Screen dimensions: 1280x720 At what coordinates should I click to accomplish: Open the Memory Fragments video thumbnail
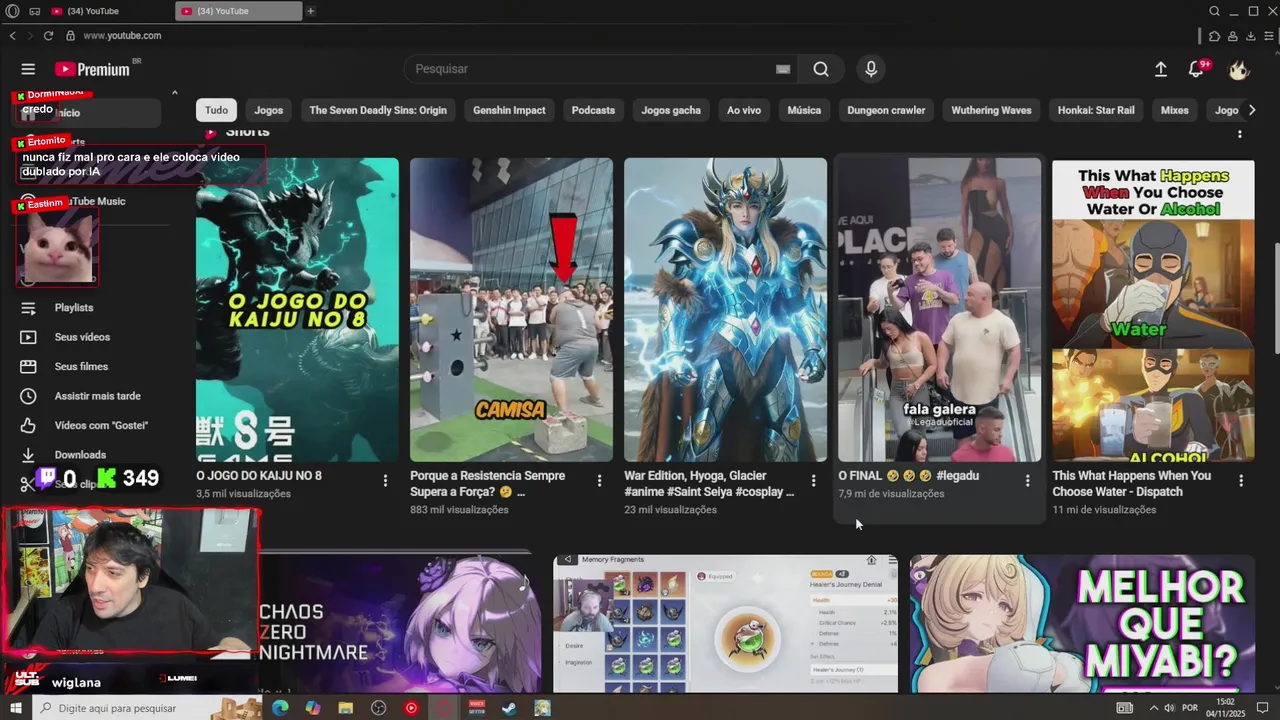pyautogui.click(x=725, y=623)
